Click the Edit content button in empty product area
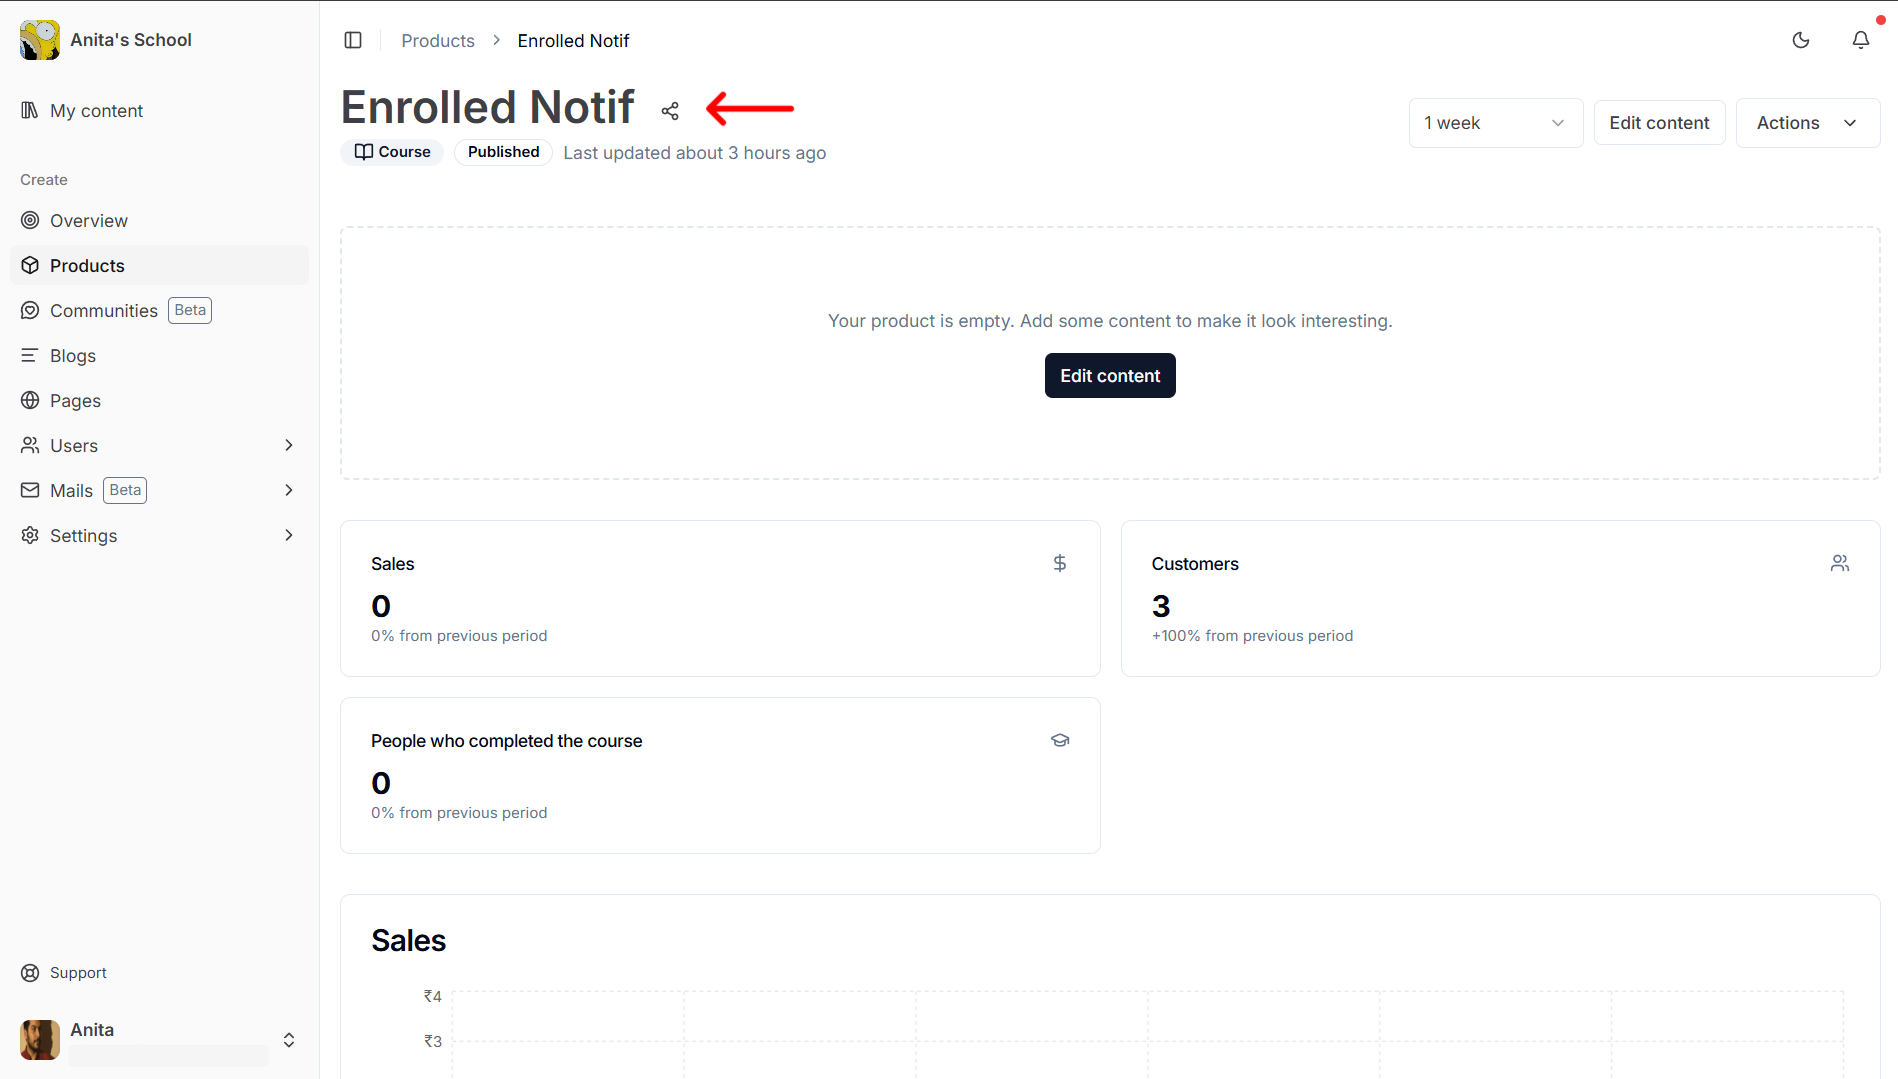The height and width of the screenshot is (1079, 1898). click(1109, 375)
